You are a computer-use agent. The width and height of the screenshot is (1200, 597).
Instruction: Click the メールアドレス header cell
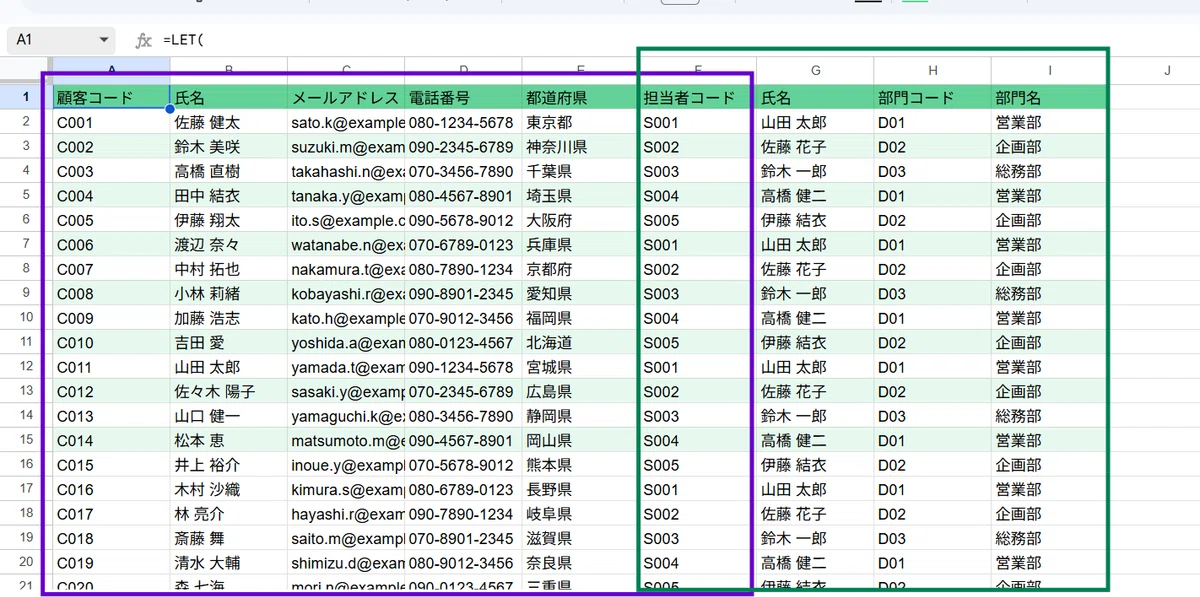tap(346, 98)
